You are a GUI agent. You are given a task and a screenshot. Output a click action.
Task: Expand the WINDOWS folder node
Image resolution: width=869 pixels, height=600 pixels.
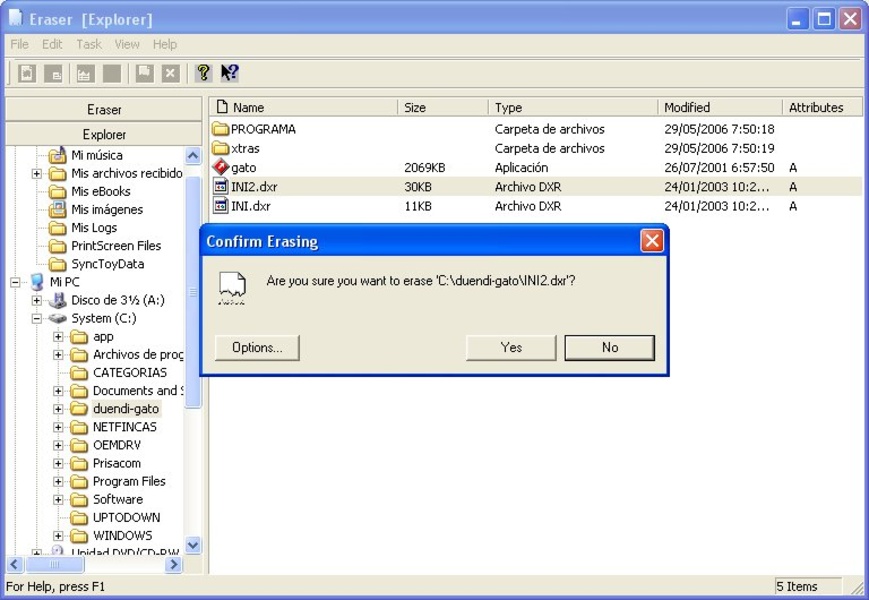[x=58, y=536]
